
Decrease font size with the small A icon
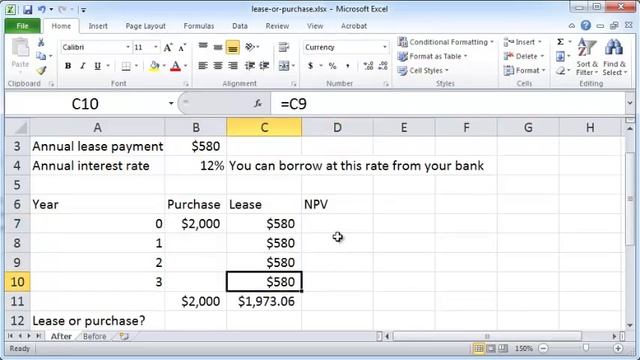tap(182, 47)
